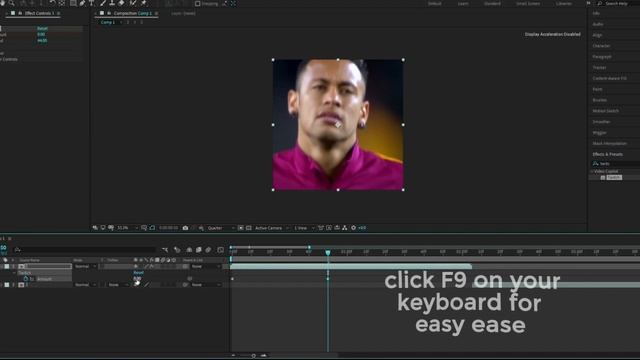Open the Composition Mini-Flowchart icon
The height and width of the screenshot is (360, 640).
(165, 250)
